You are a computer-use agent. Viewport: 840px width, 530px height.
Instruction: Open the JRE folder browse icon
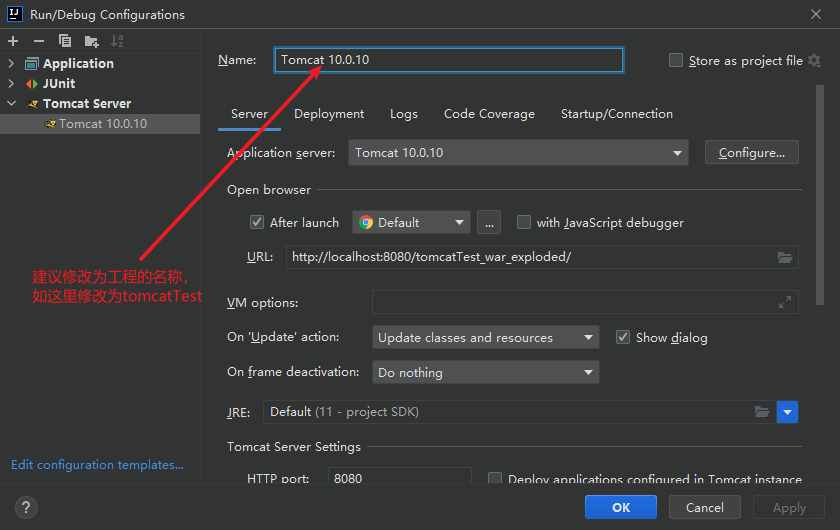pyautogui.click(x=762, y=412)
